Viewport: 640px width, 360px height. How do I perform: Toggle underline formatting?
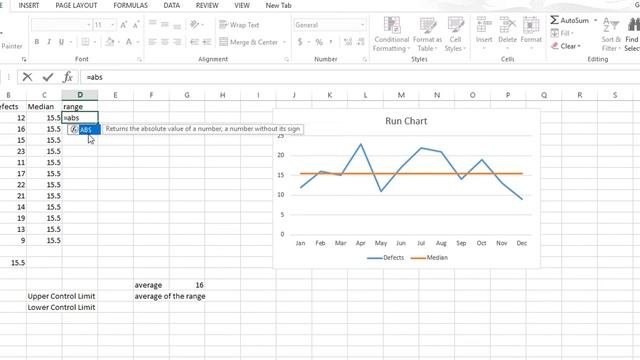(62, 42)
